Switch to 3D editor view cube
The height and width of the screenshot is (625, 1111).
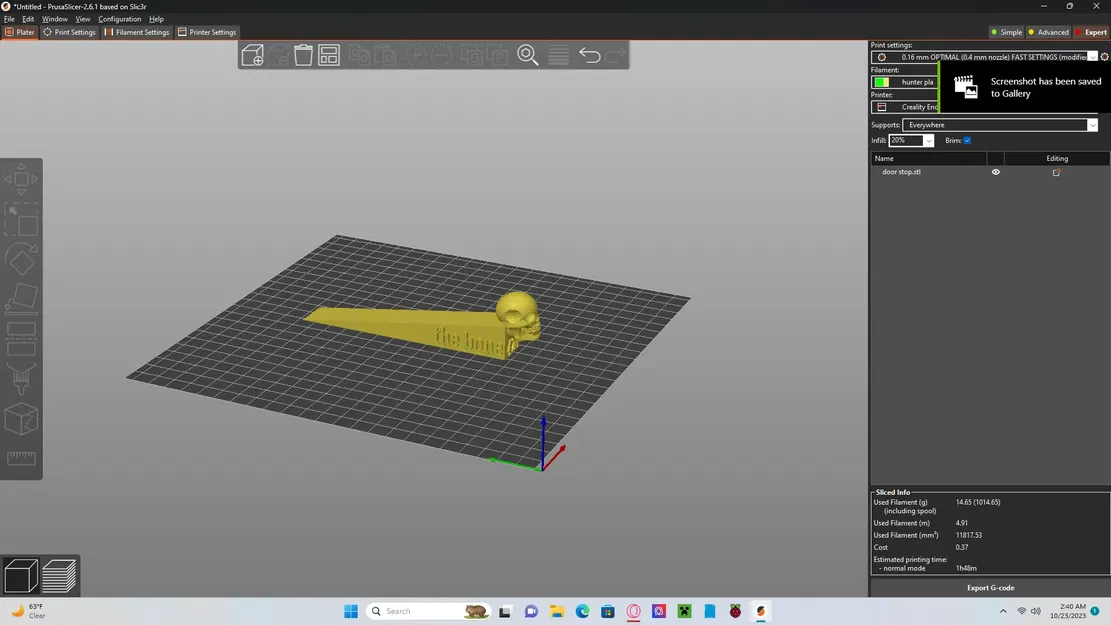[x=21, y=575]
